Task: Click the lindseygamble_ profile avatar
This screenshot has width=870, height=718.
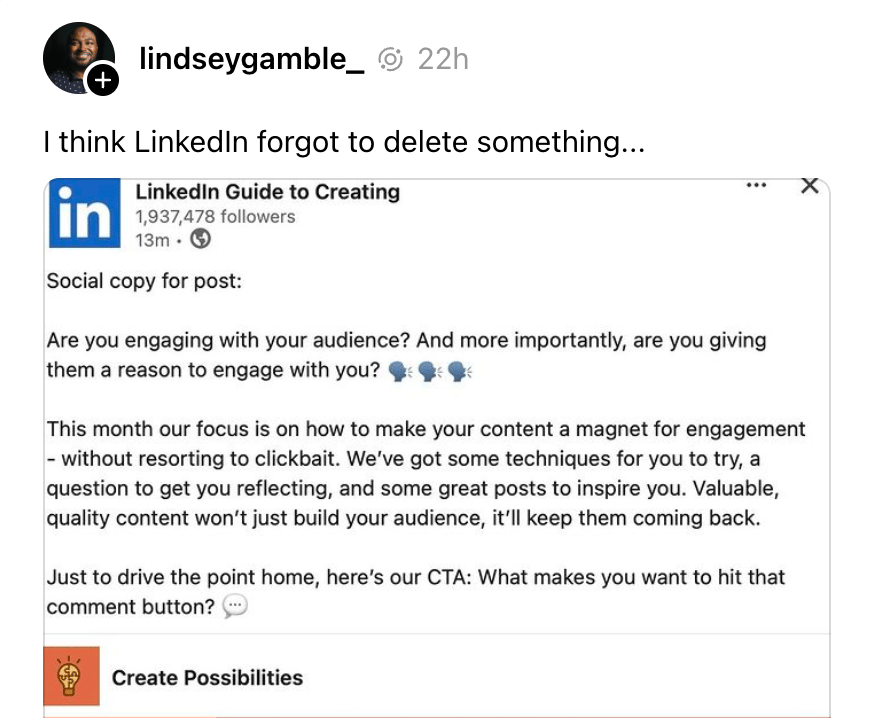Action: pyautogui.click(x=77, y=56)
